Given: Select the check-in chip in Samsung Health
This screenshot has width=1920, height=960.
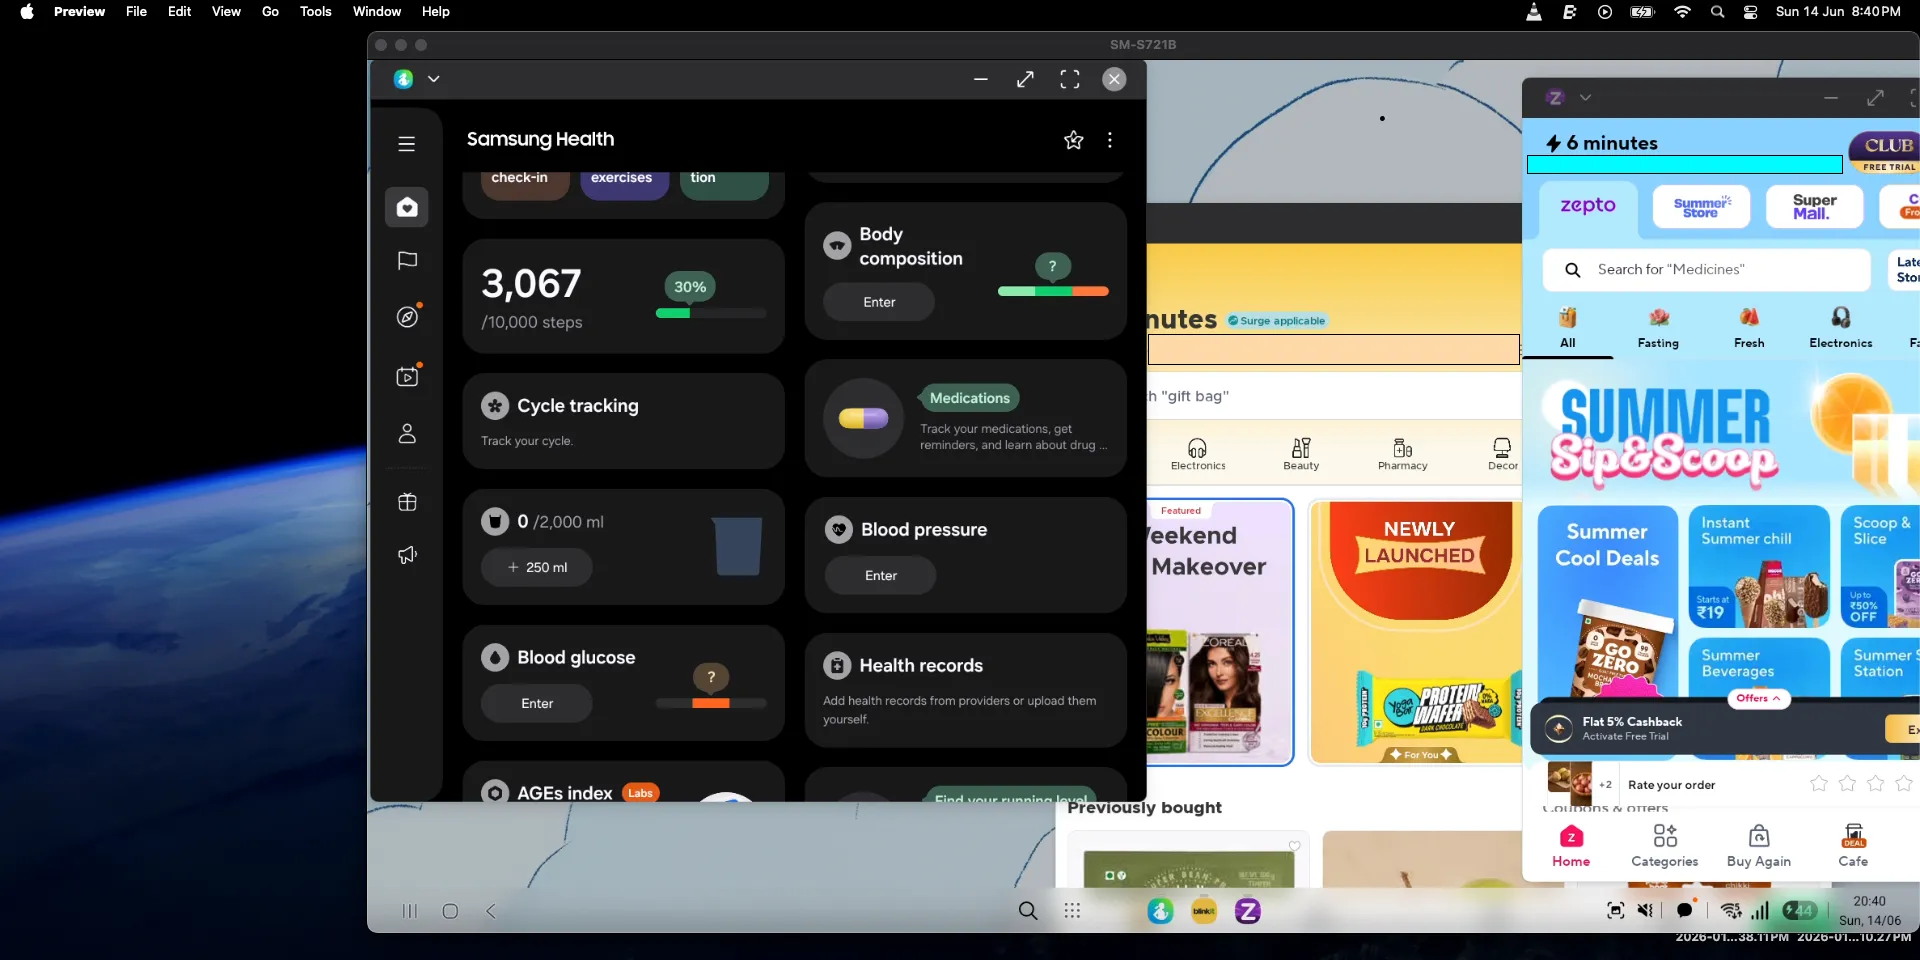Looking at the screenshot, I should (x=525, y=183).
